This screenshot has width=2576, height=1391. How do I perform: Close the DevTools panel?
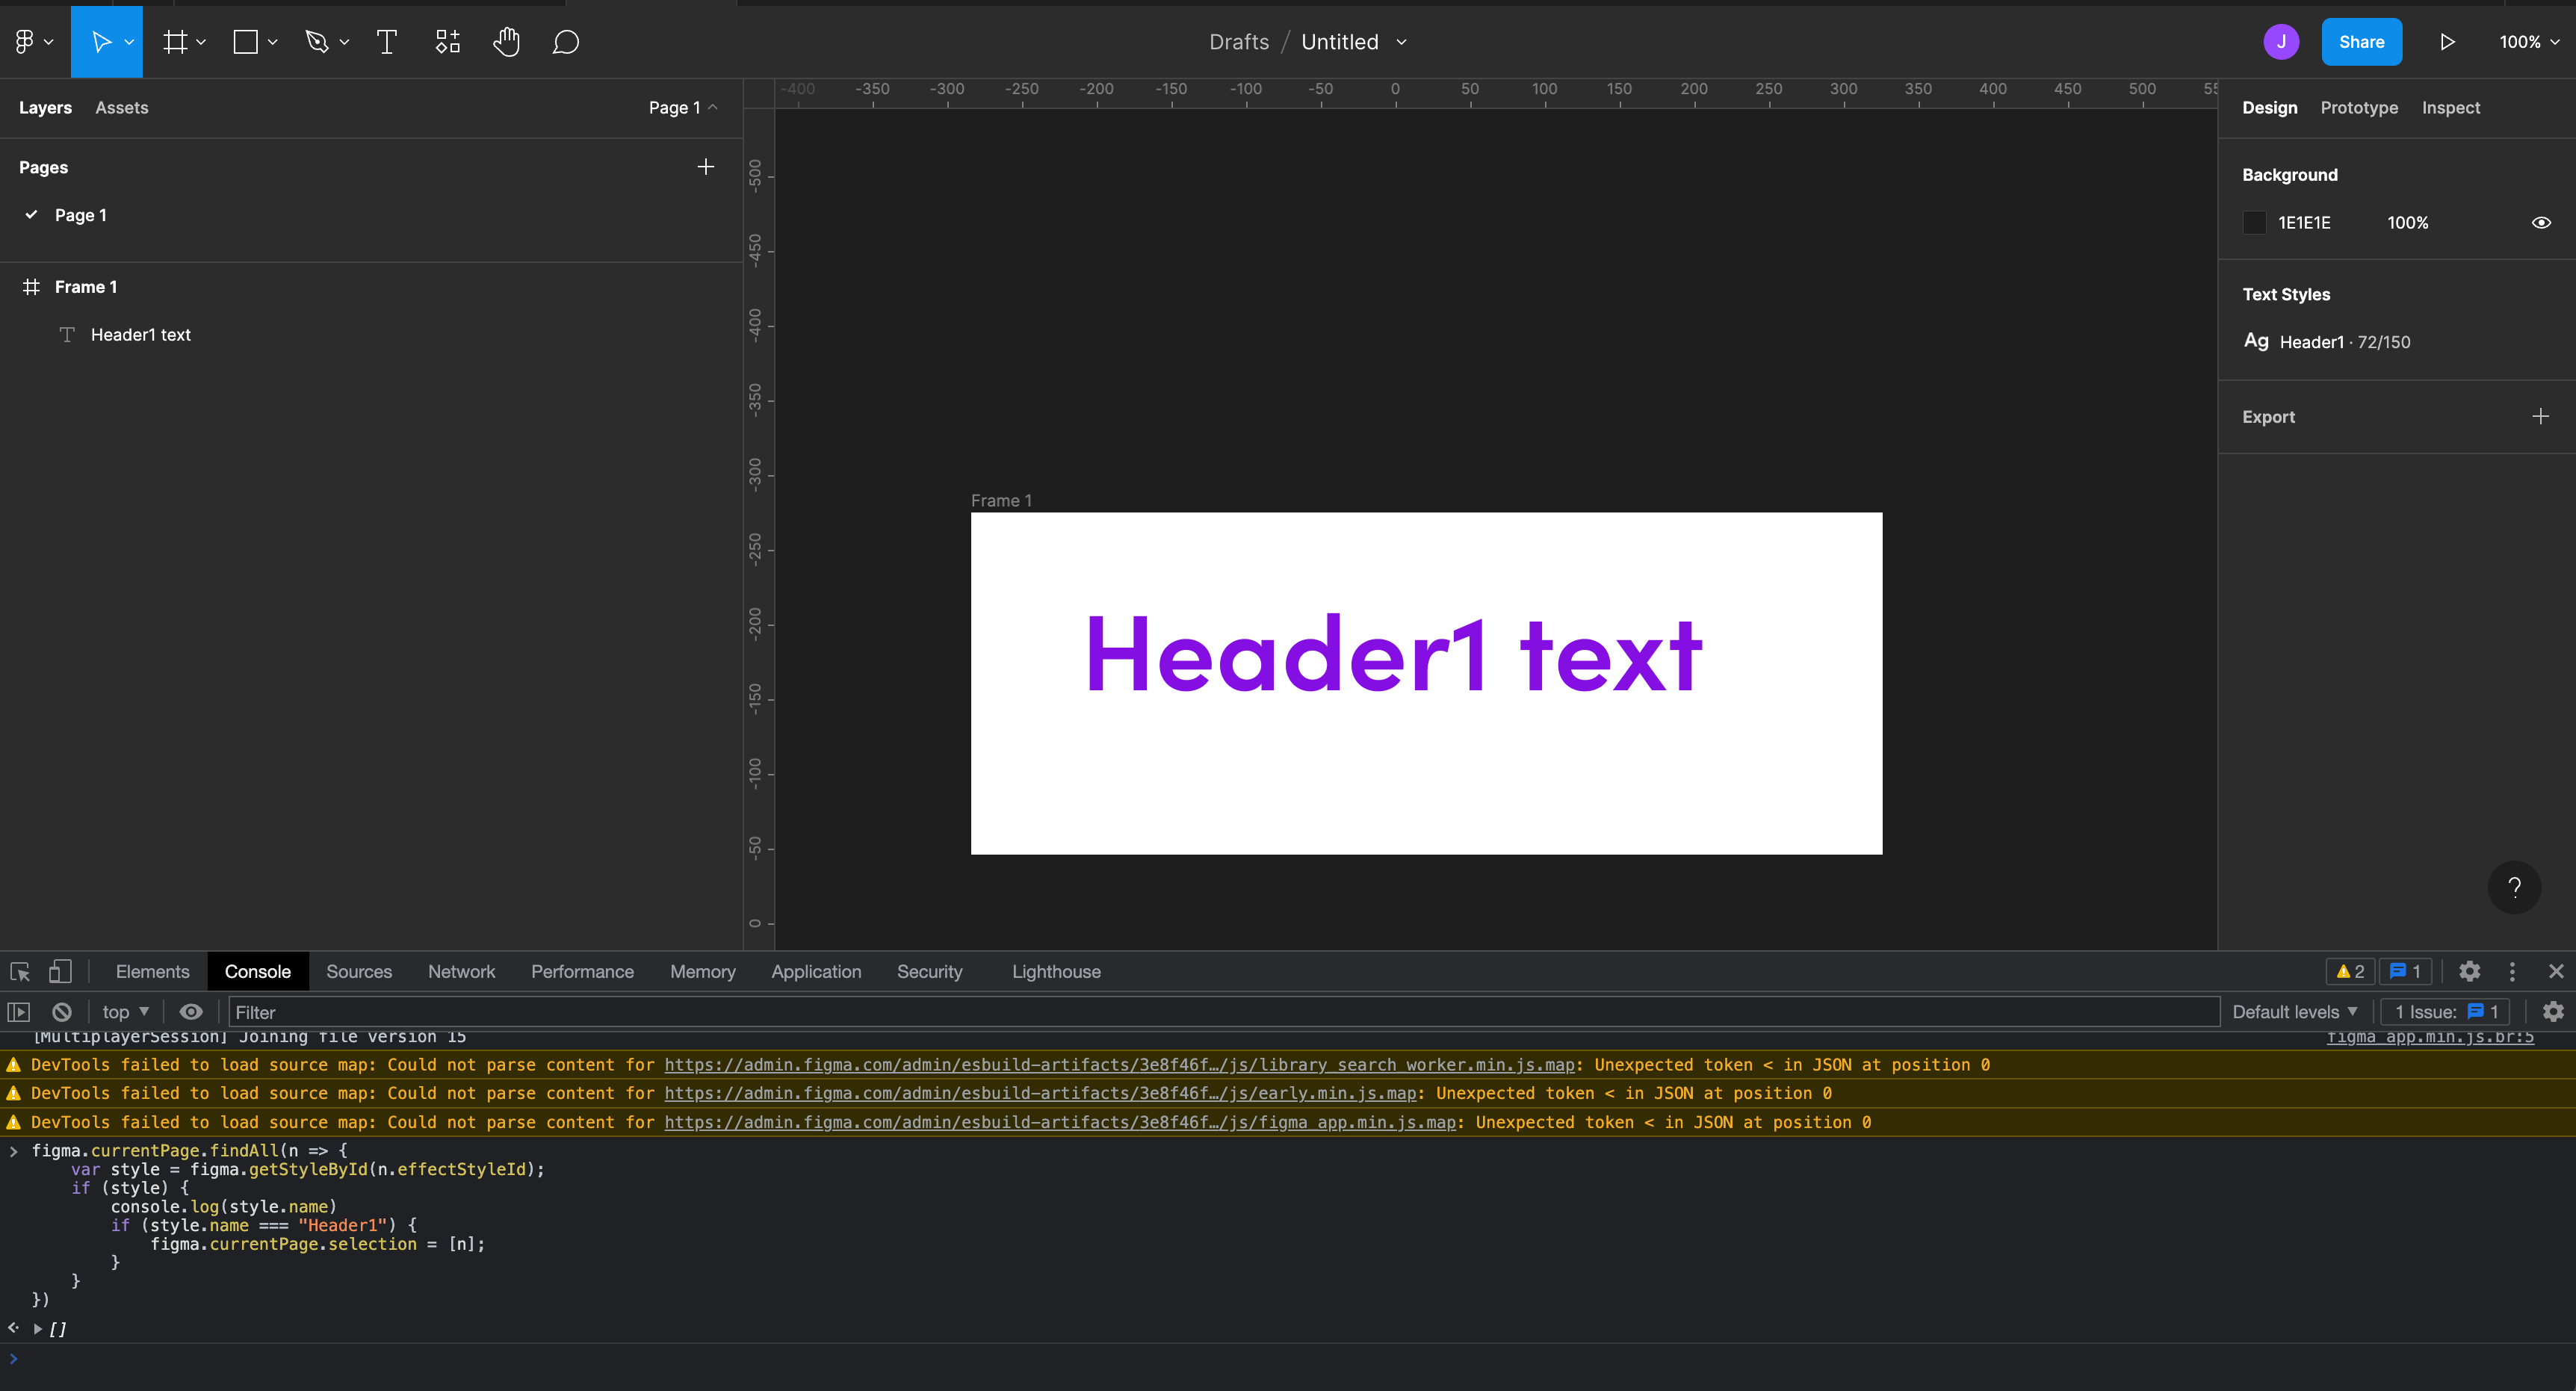click(2556, 971)
